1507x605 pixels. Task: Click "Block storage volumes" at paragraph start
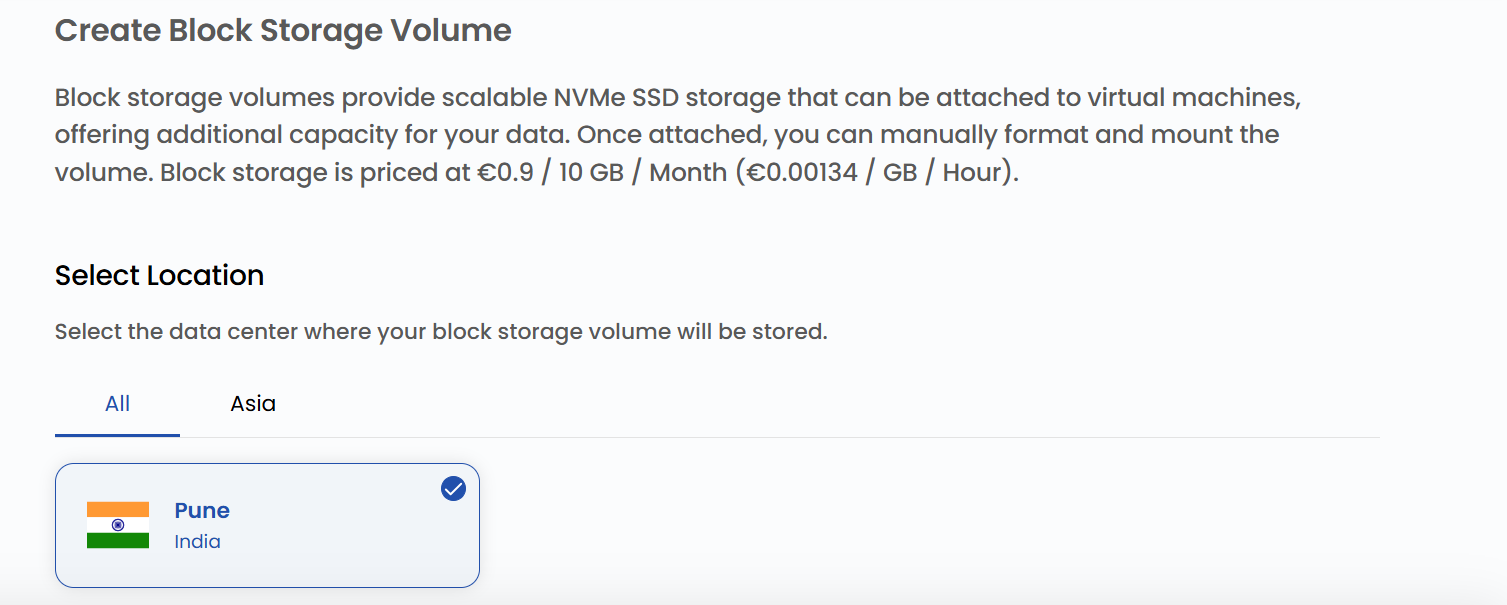(x=196, y=99)
